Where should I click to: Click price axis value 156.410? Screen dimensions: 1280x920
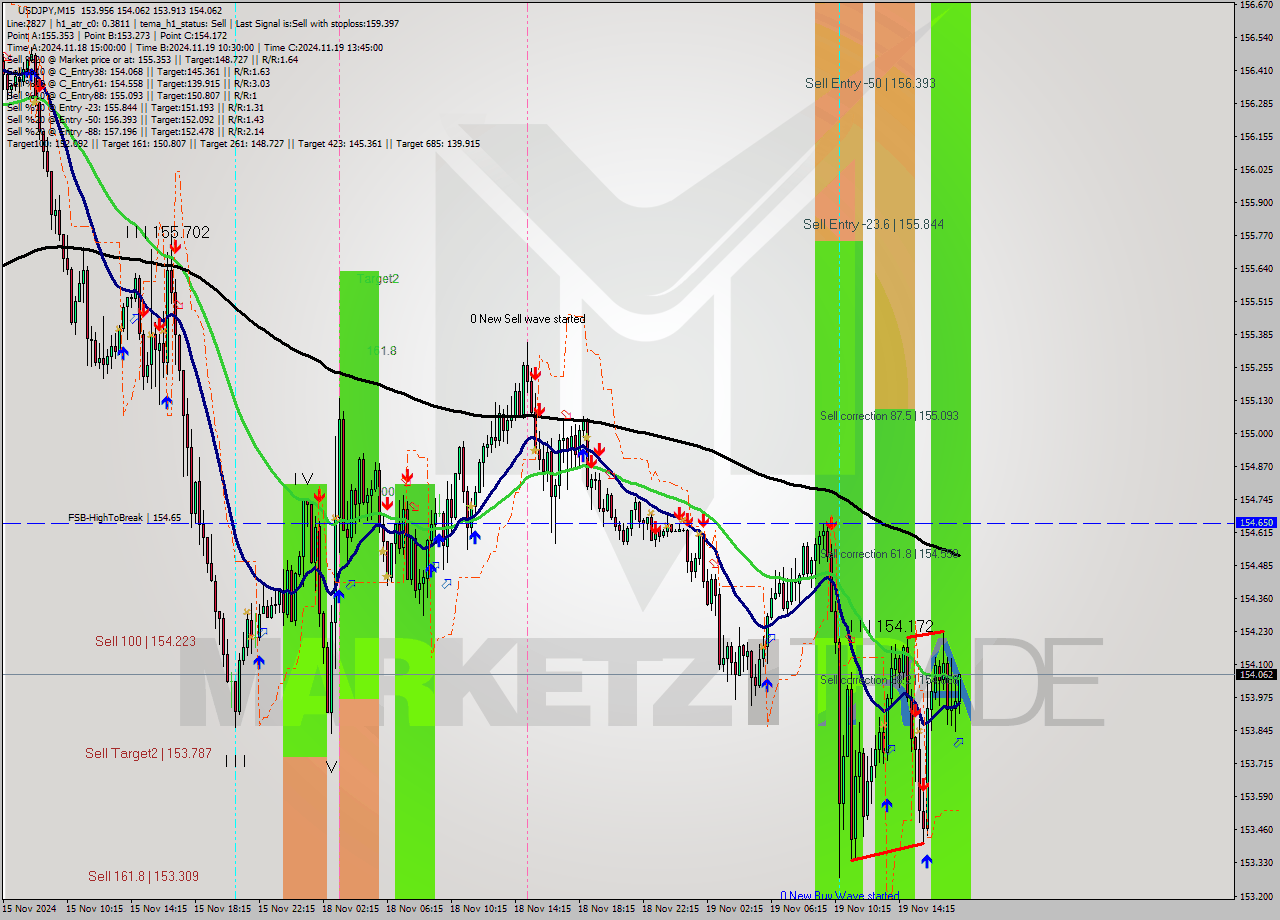click(x=1256, y=71)
